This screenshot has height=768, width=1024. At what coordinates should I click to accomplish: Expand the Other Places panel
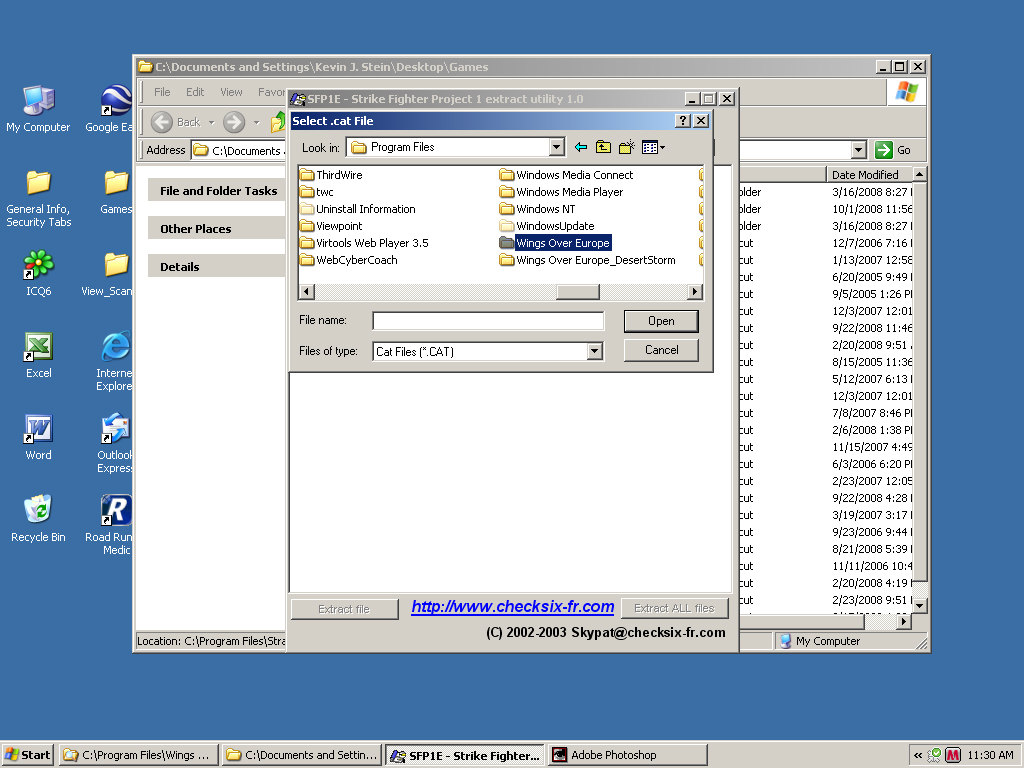click(x=217, y=229)
